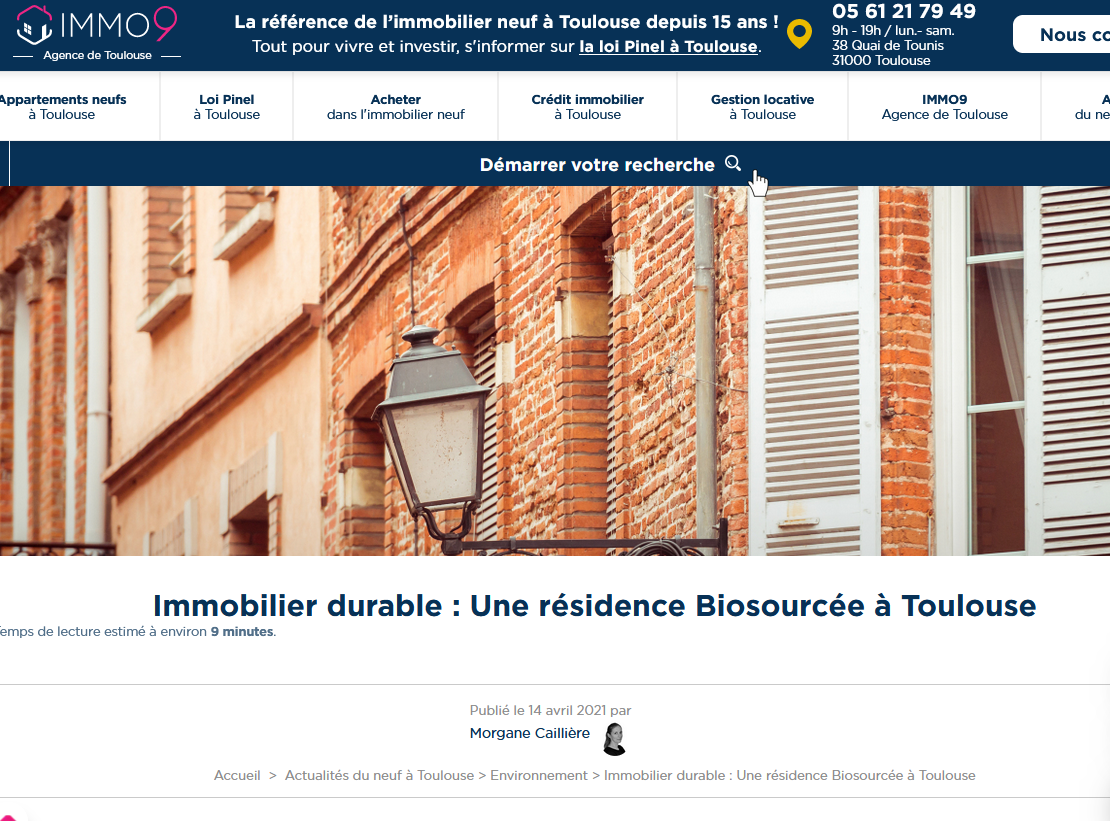Click "Publié le 14 avril 2021 par" text
The image size is (1110, 821).
tap(550, 710)
